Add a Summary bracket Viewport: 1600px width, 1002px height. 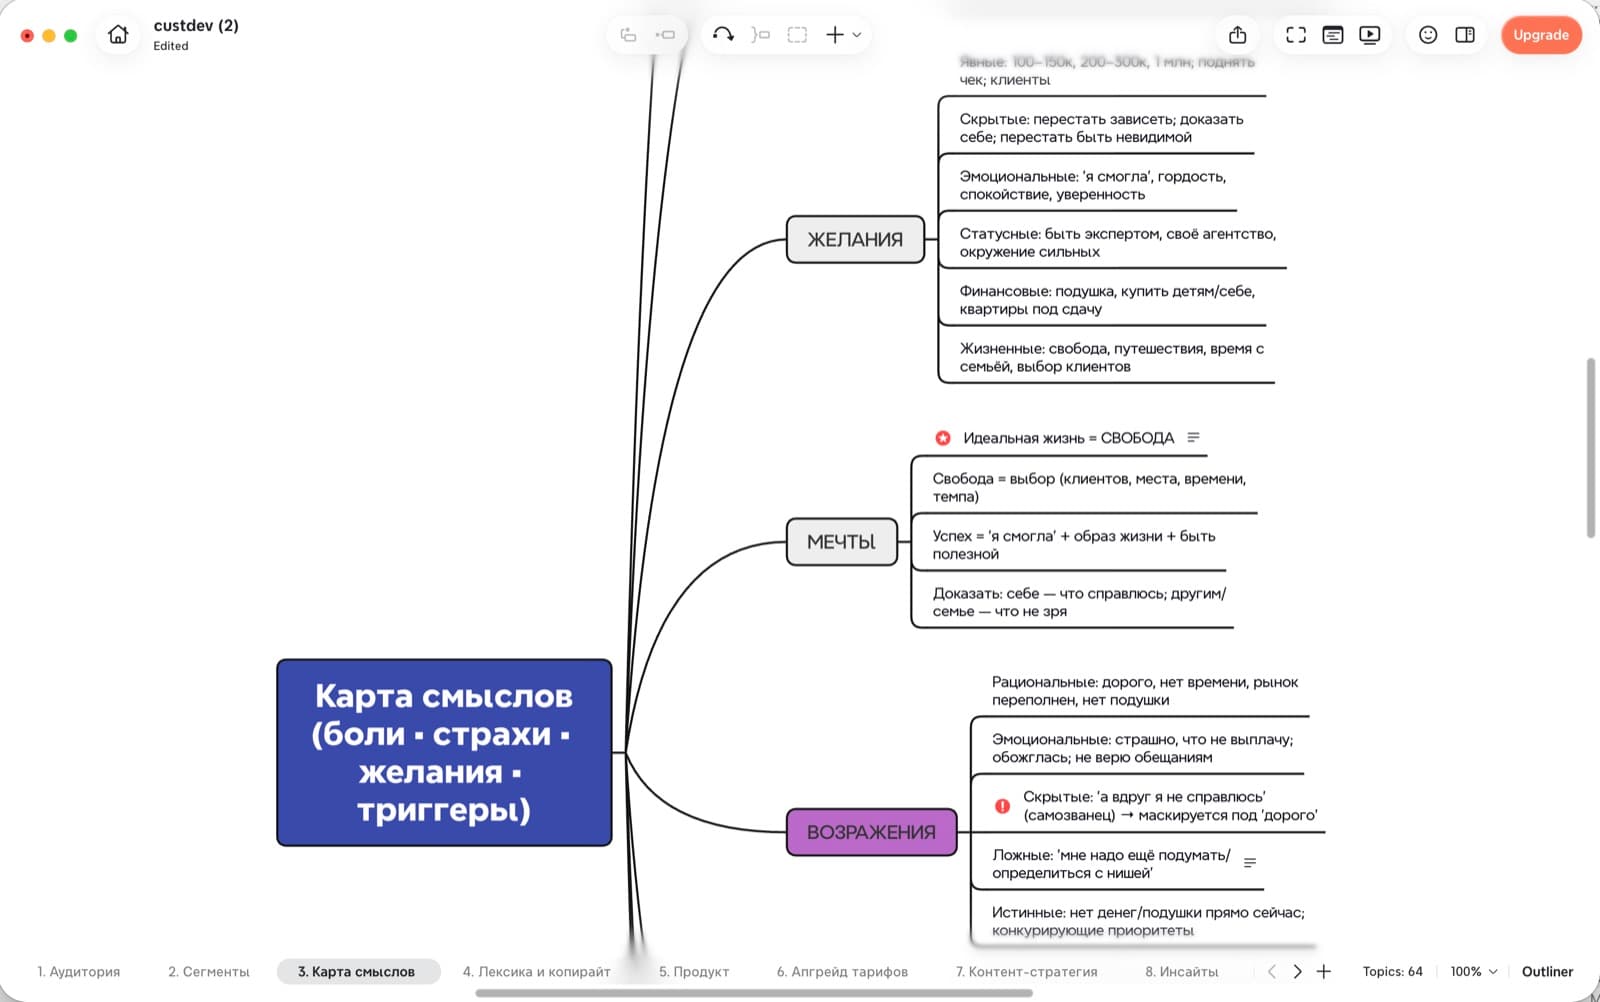(x=761, y=35)
